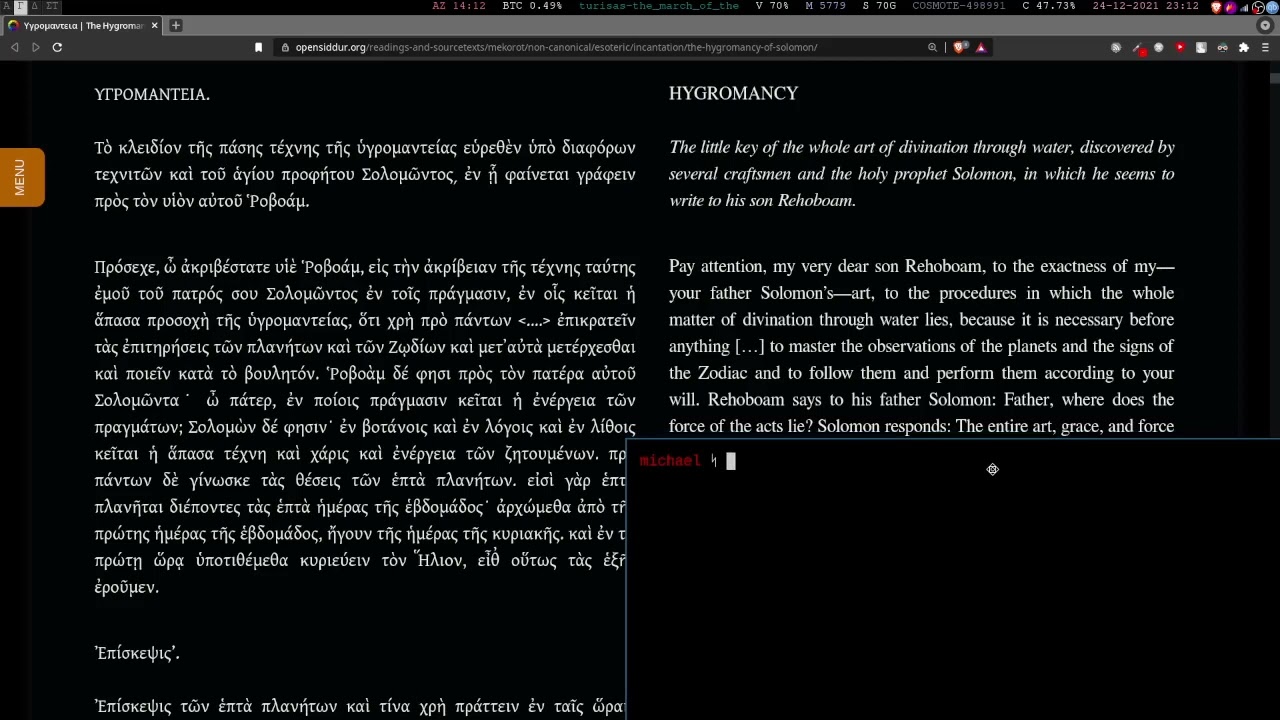
Task: Click the RSS feed extension icon
Action: point(1116,47)
